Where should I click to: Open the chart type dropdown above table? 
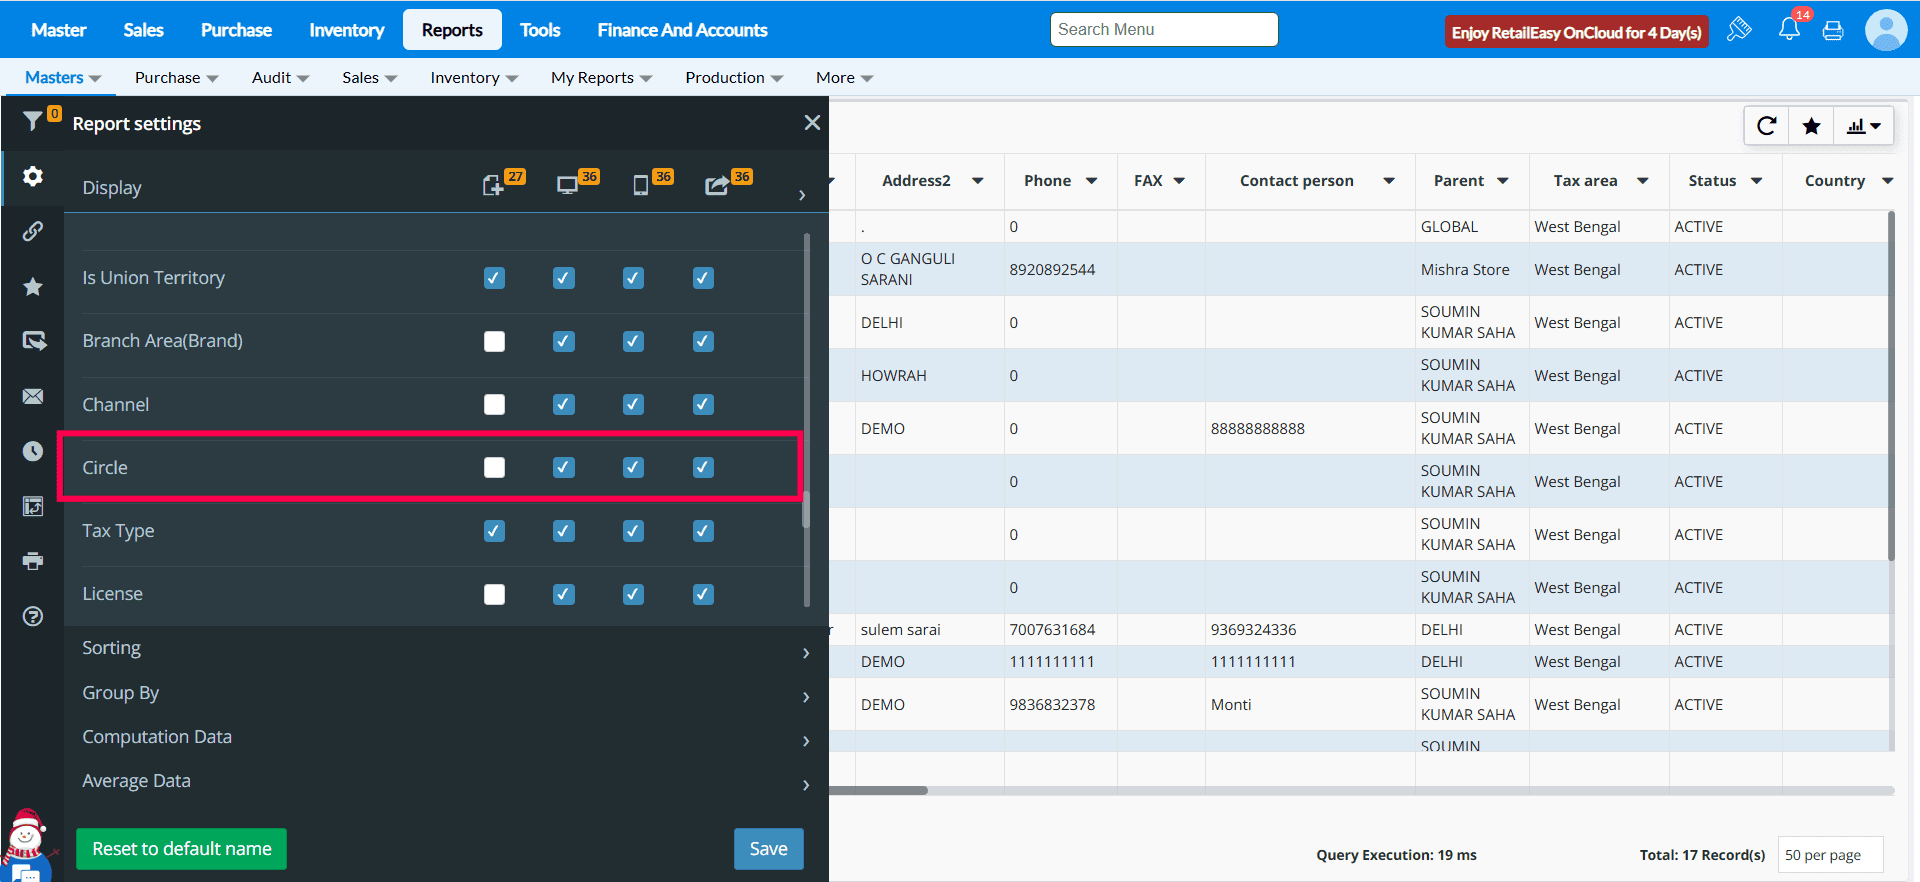pos(1863,126)
